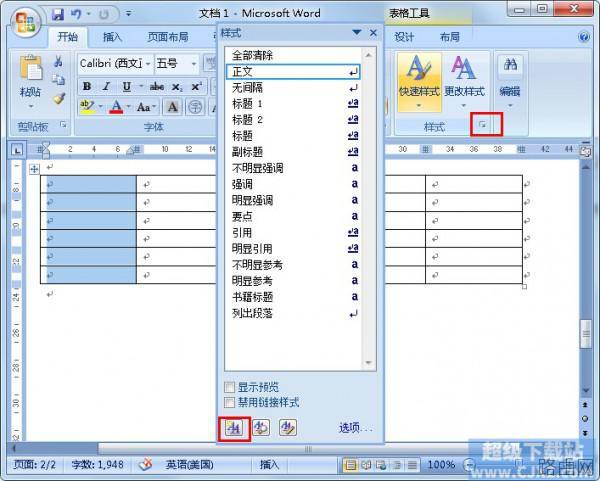The width and height of the screenshot is (600, 481).
Task: Open the Styles pane options dropdown arrow
Action: 357,33
